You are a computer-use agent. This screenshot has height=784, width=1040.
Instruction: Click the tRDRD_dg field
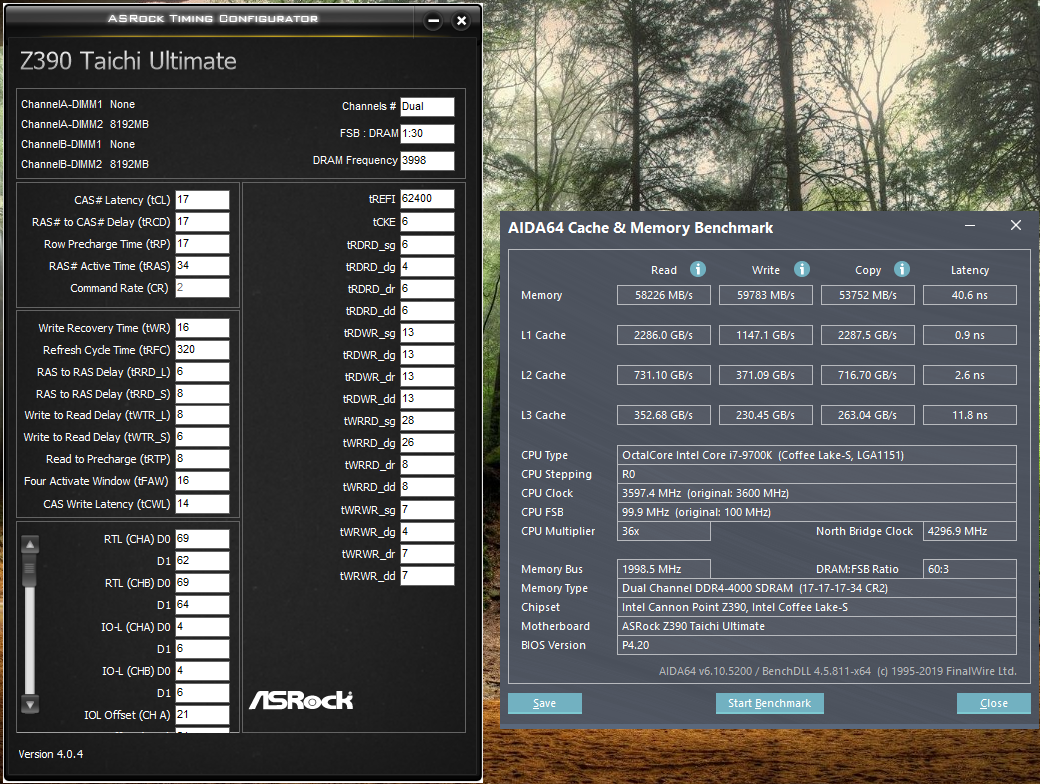point(427,267)
